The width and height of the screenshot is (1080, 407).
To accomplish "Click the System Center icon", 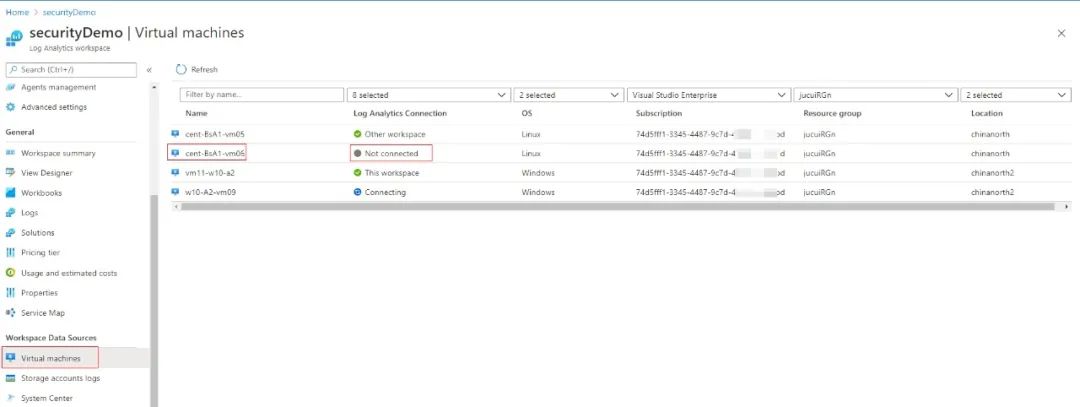I will 10,398.
